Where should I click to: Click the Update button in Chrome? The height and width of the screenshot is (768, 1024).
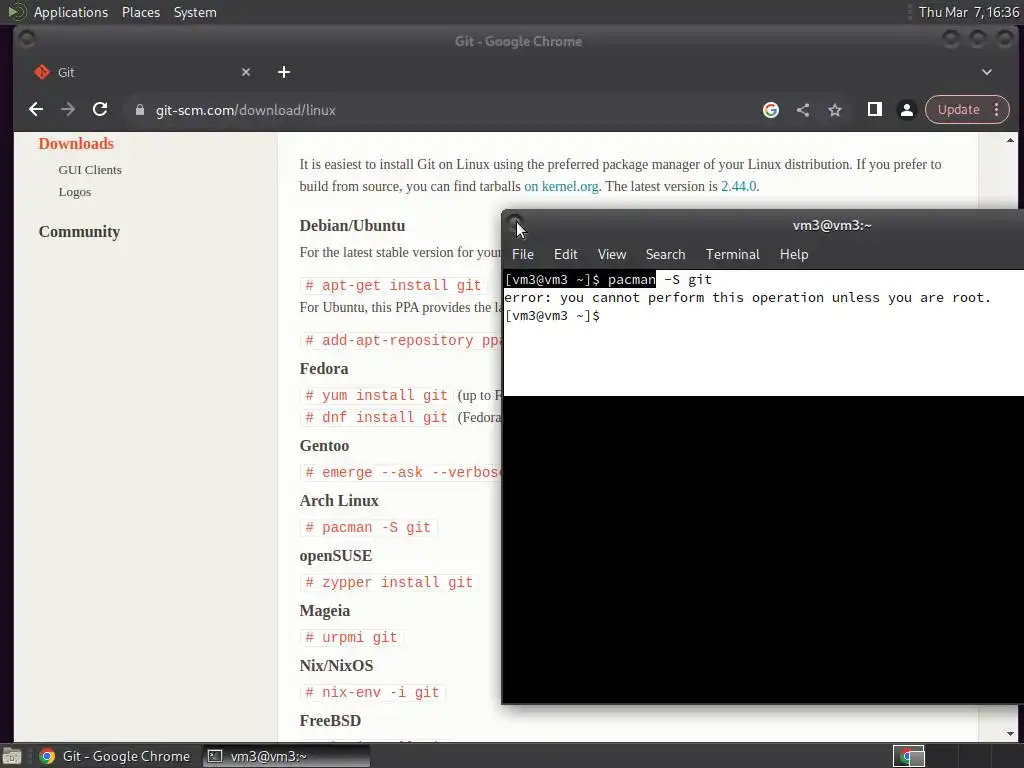coord(958,110)
